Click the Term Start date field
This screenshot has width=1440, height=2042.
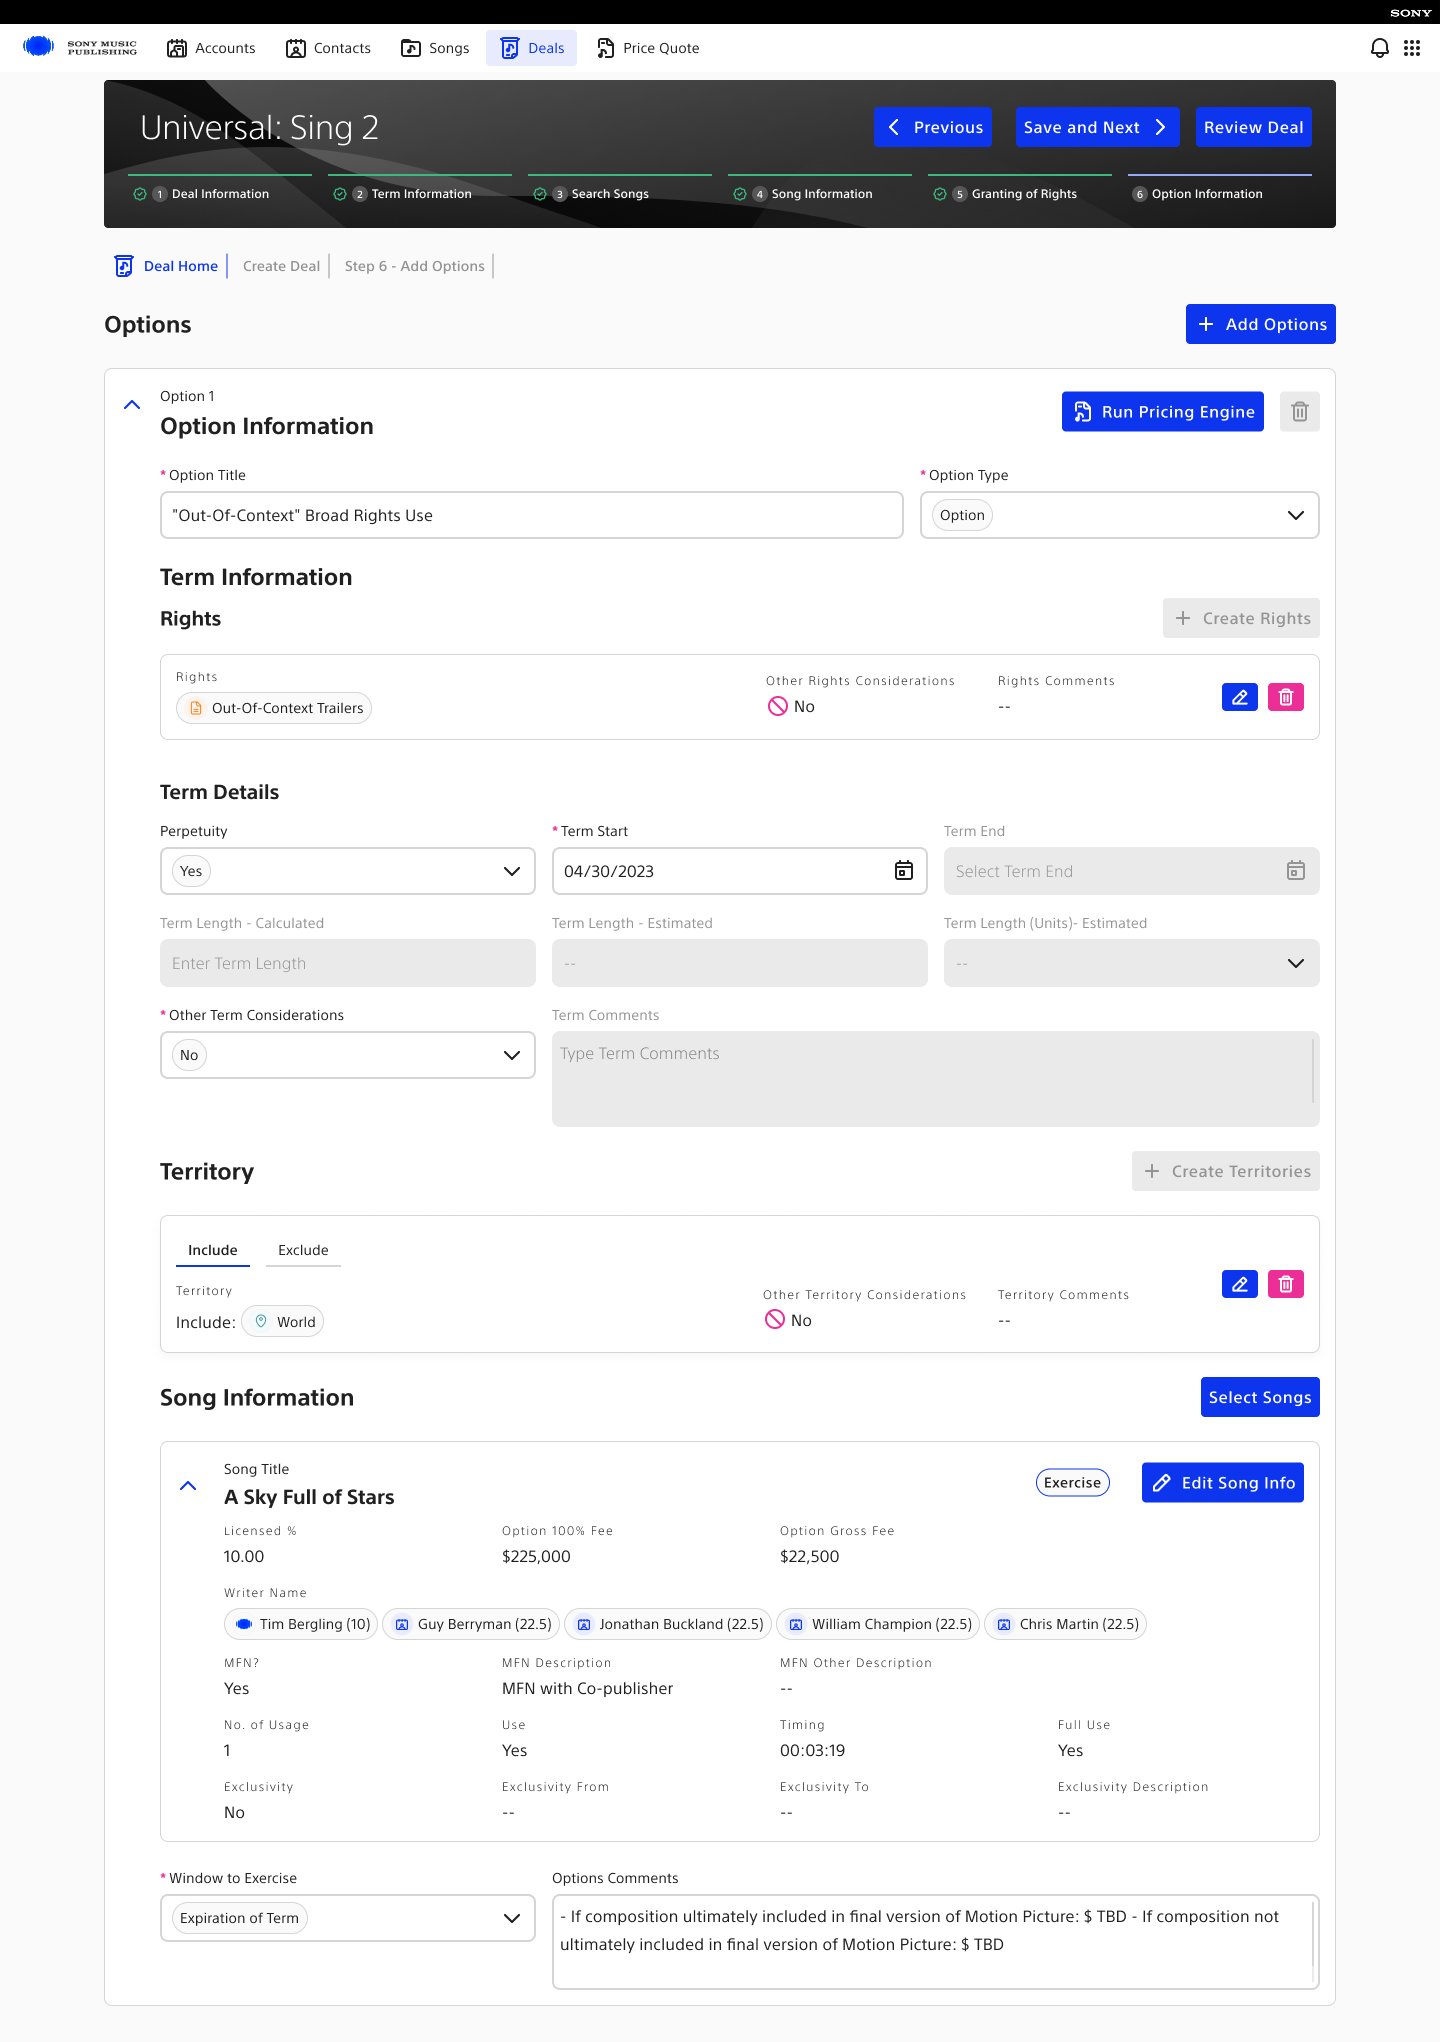tap(740, 871)
